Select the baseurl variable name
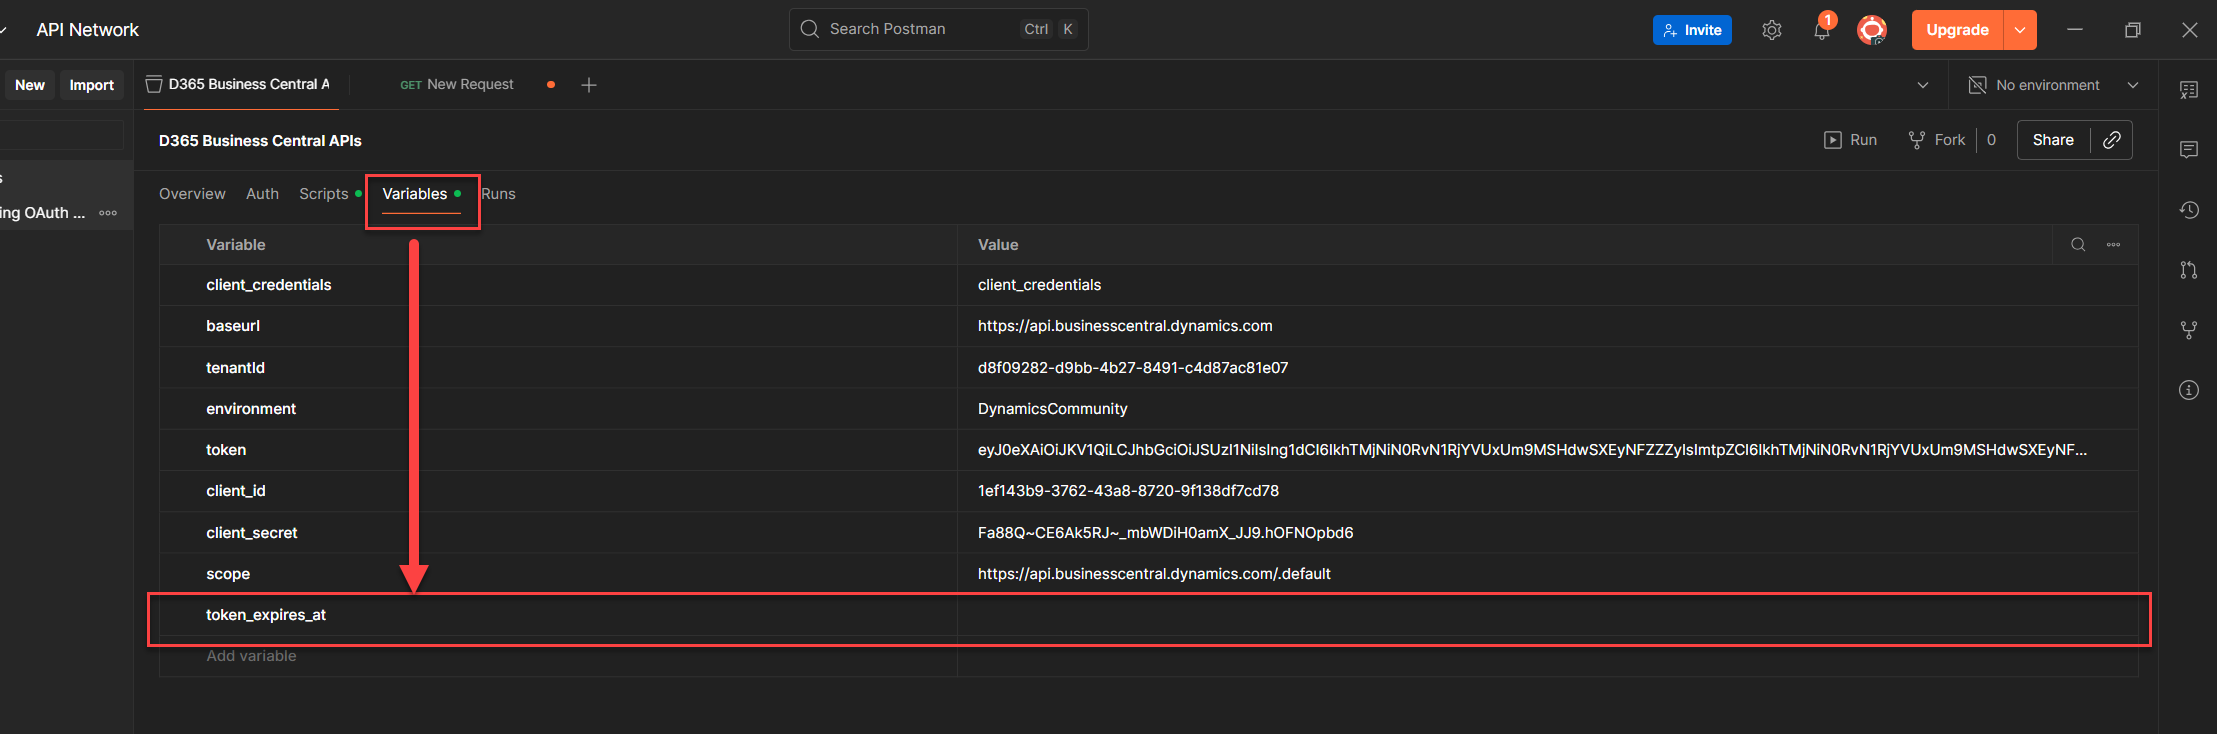The width and height of the screenshot is (2217, 734). (x=233, y=326)
